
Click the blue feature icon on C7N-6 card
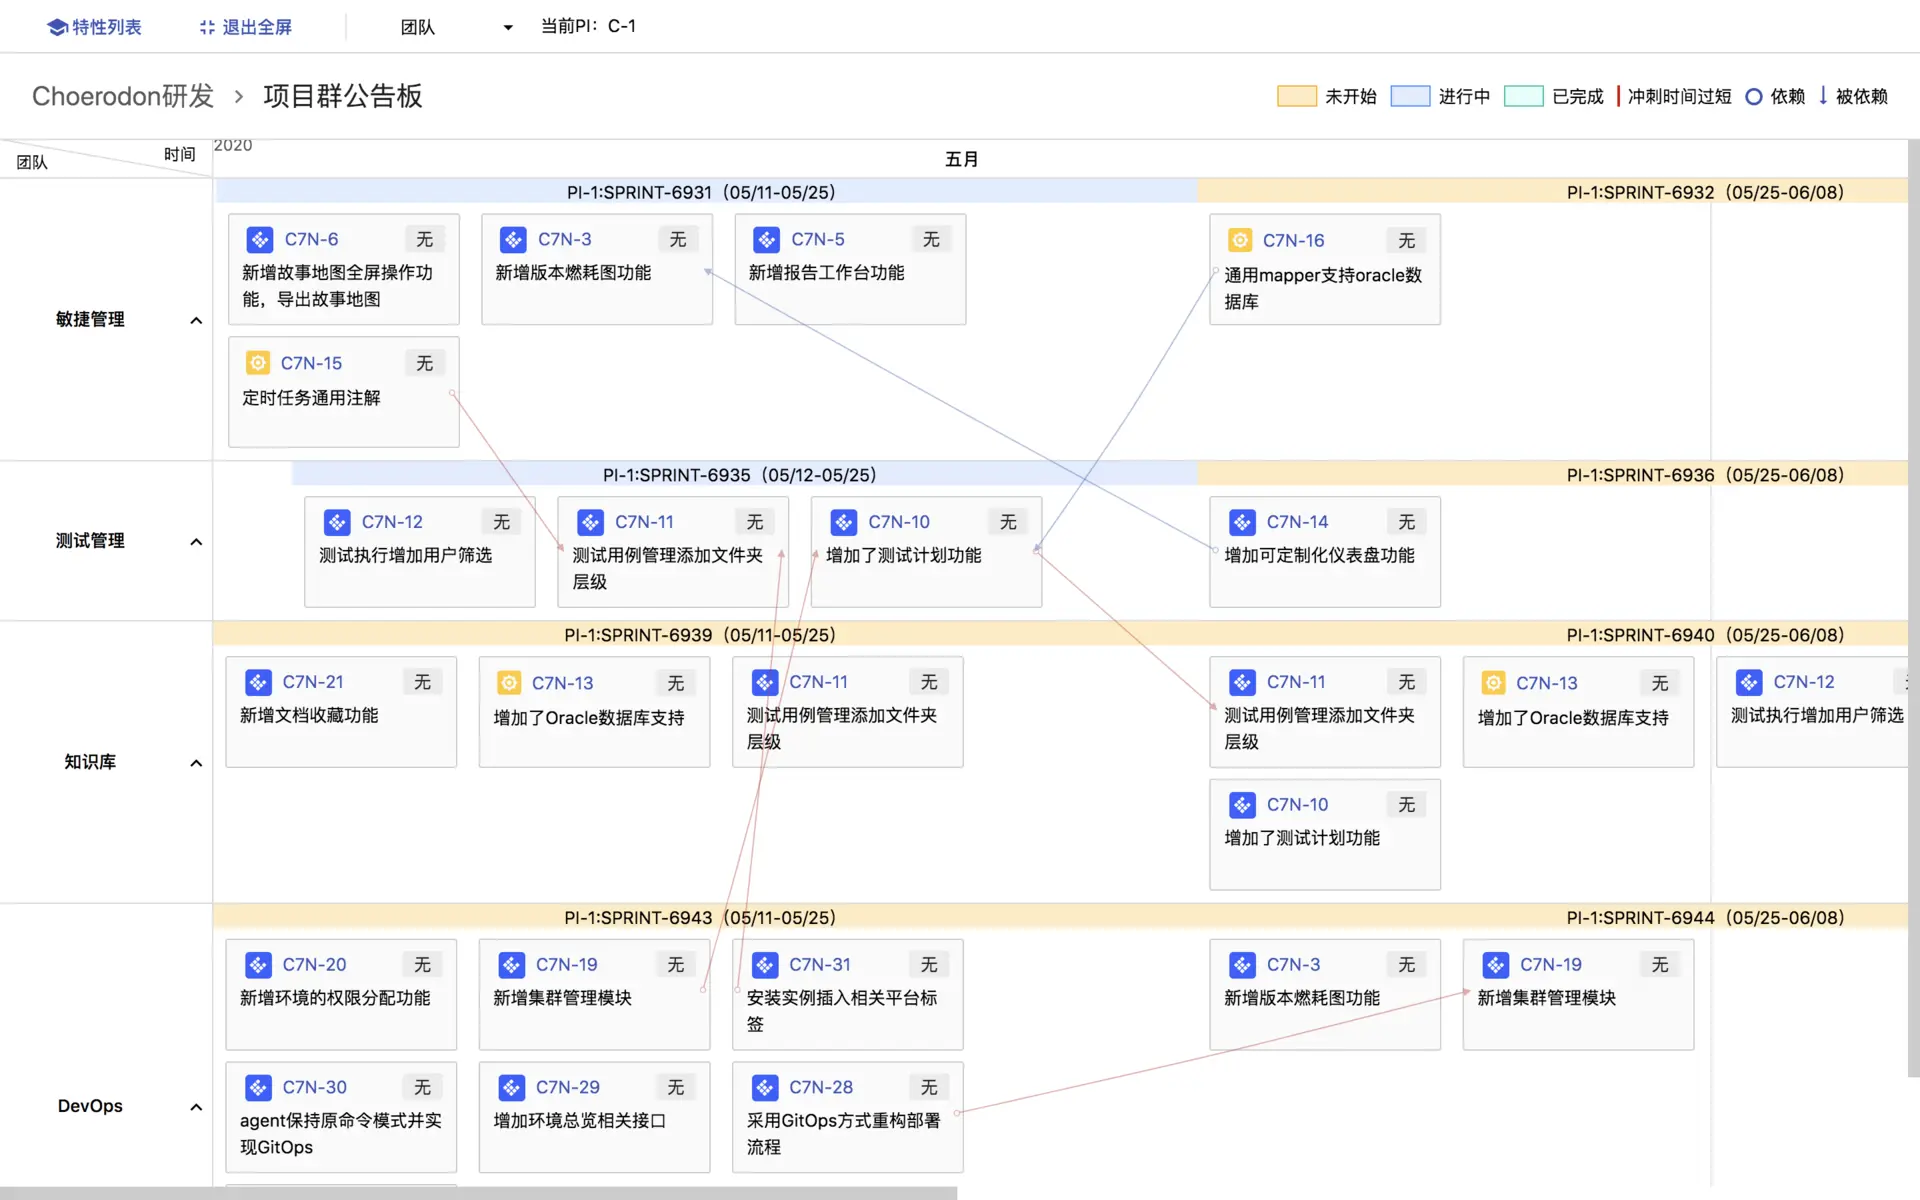tap(260, 240)
